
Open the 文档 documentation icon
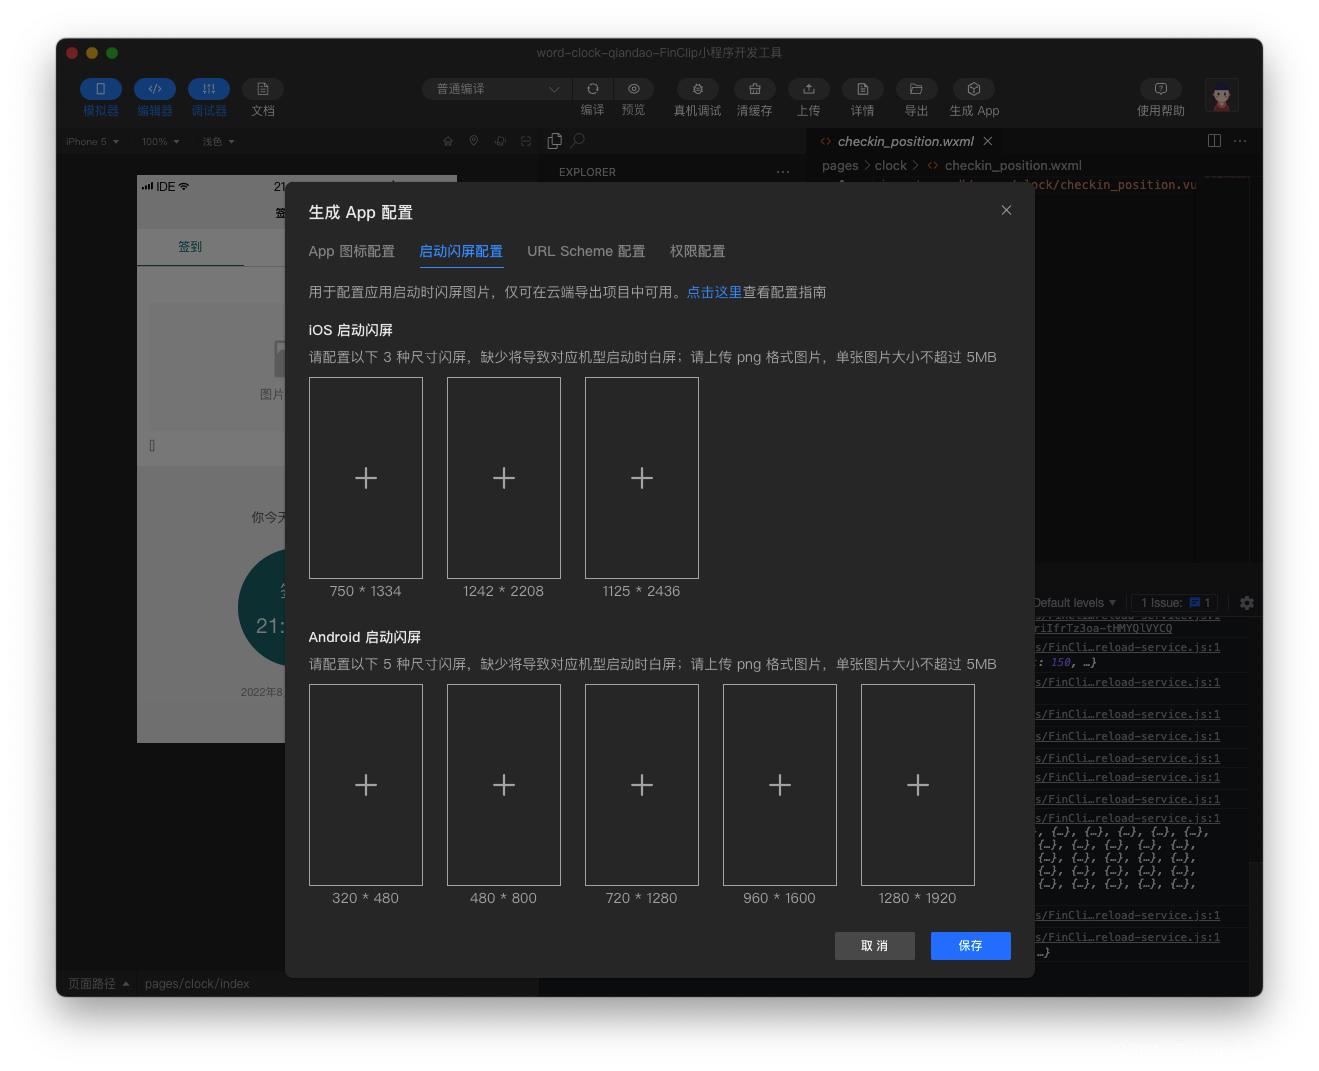click(x=263, y=90)
